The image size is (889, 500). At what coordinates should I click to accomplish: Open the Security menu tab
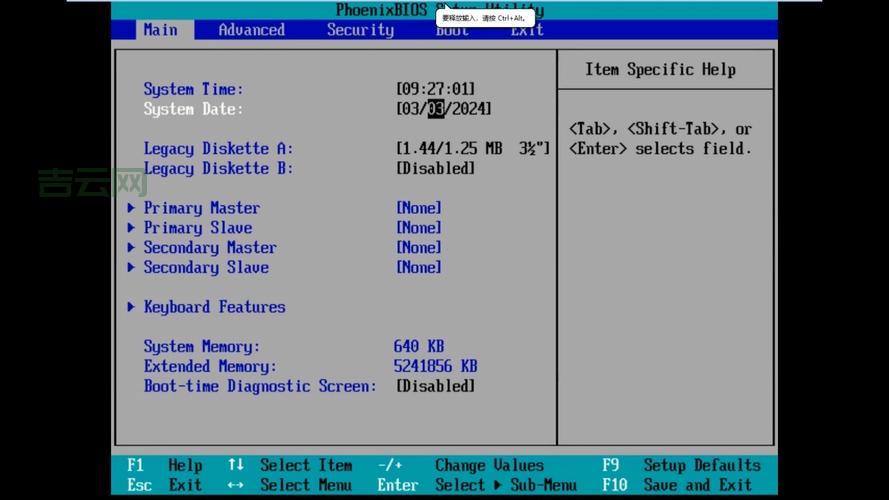[x=360, y=30]
